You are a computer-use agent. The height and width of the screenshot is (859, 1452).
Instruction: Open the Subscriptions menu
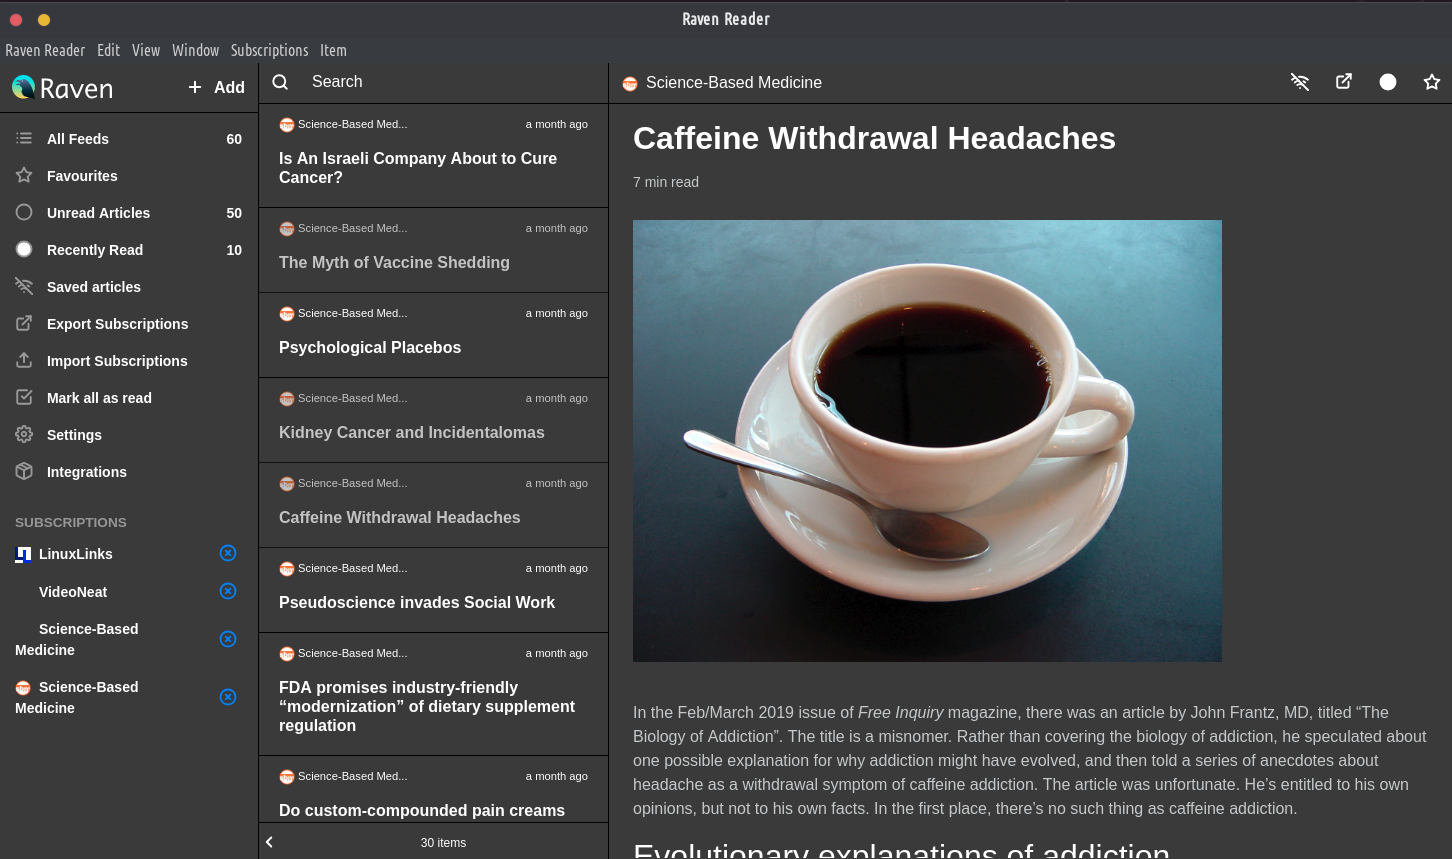[x=269, y=50]
